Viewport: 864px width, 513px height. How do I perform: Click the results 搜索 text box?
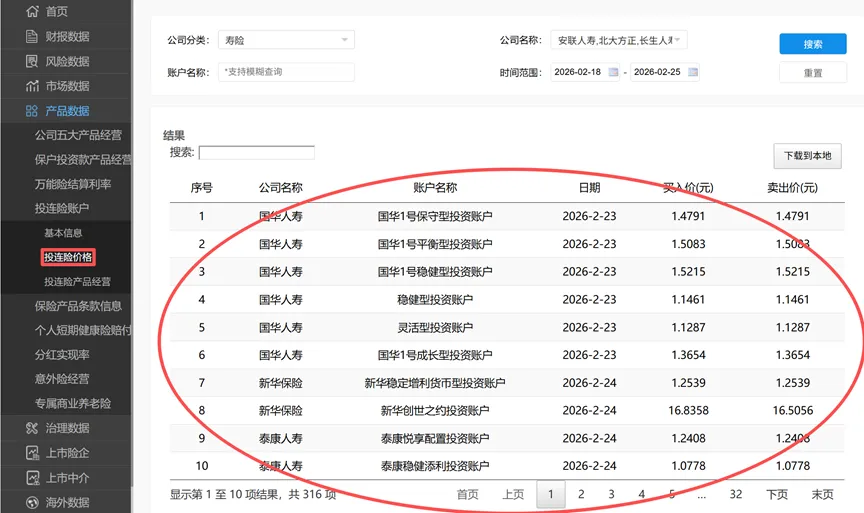coord(257,153)
